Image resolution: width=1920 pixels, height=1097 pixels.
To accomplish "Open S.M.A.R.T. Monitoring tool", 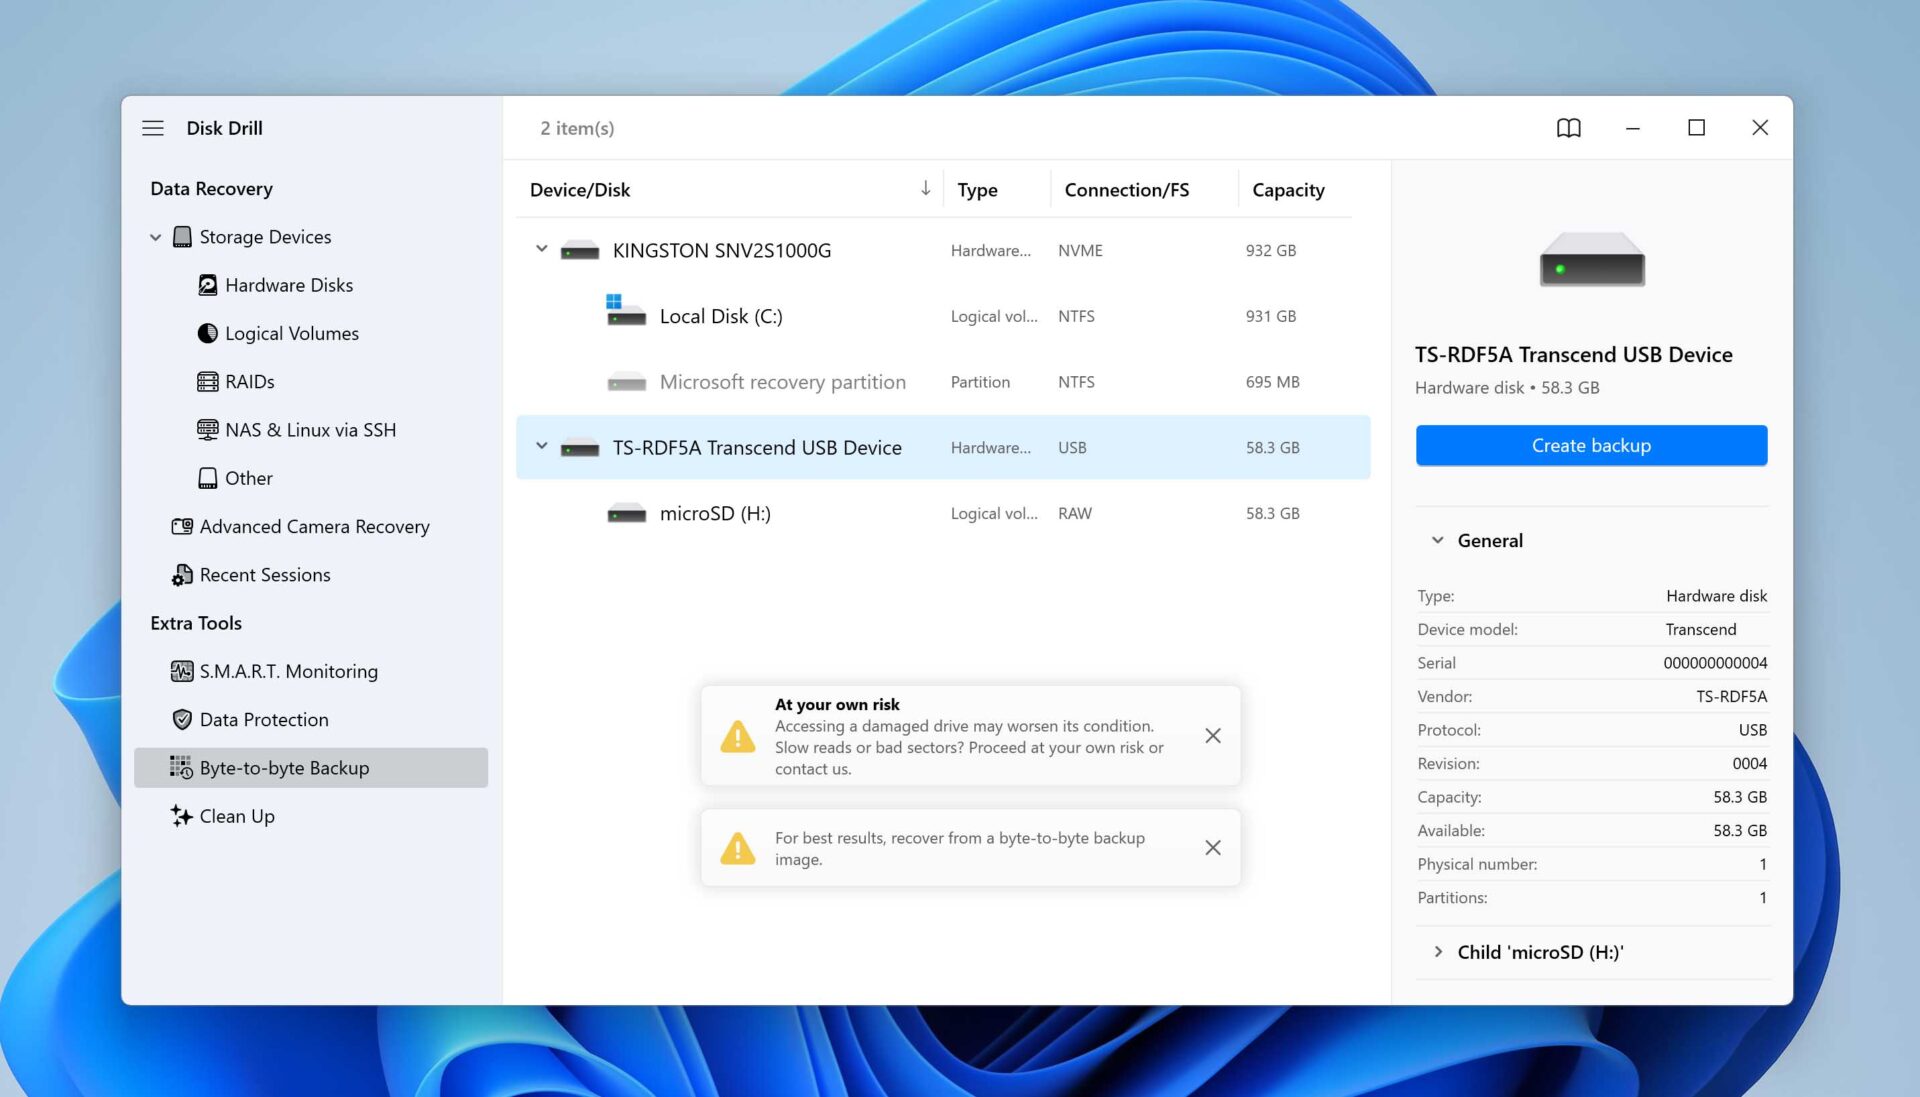I will 288,671.
